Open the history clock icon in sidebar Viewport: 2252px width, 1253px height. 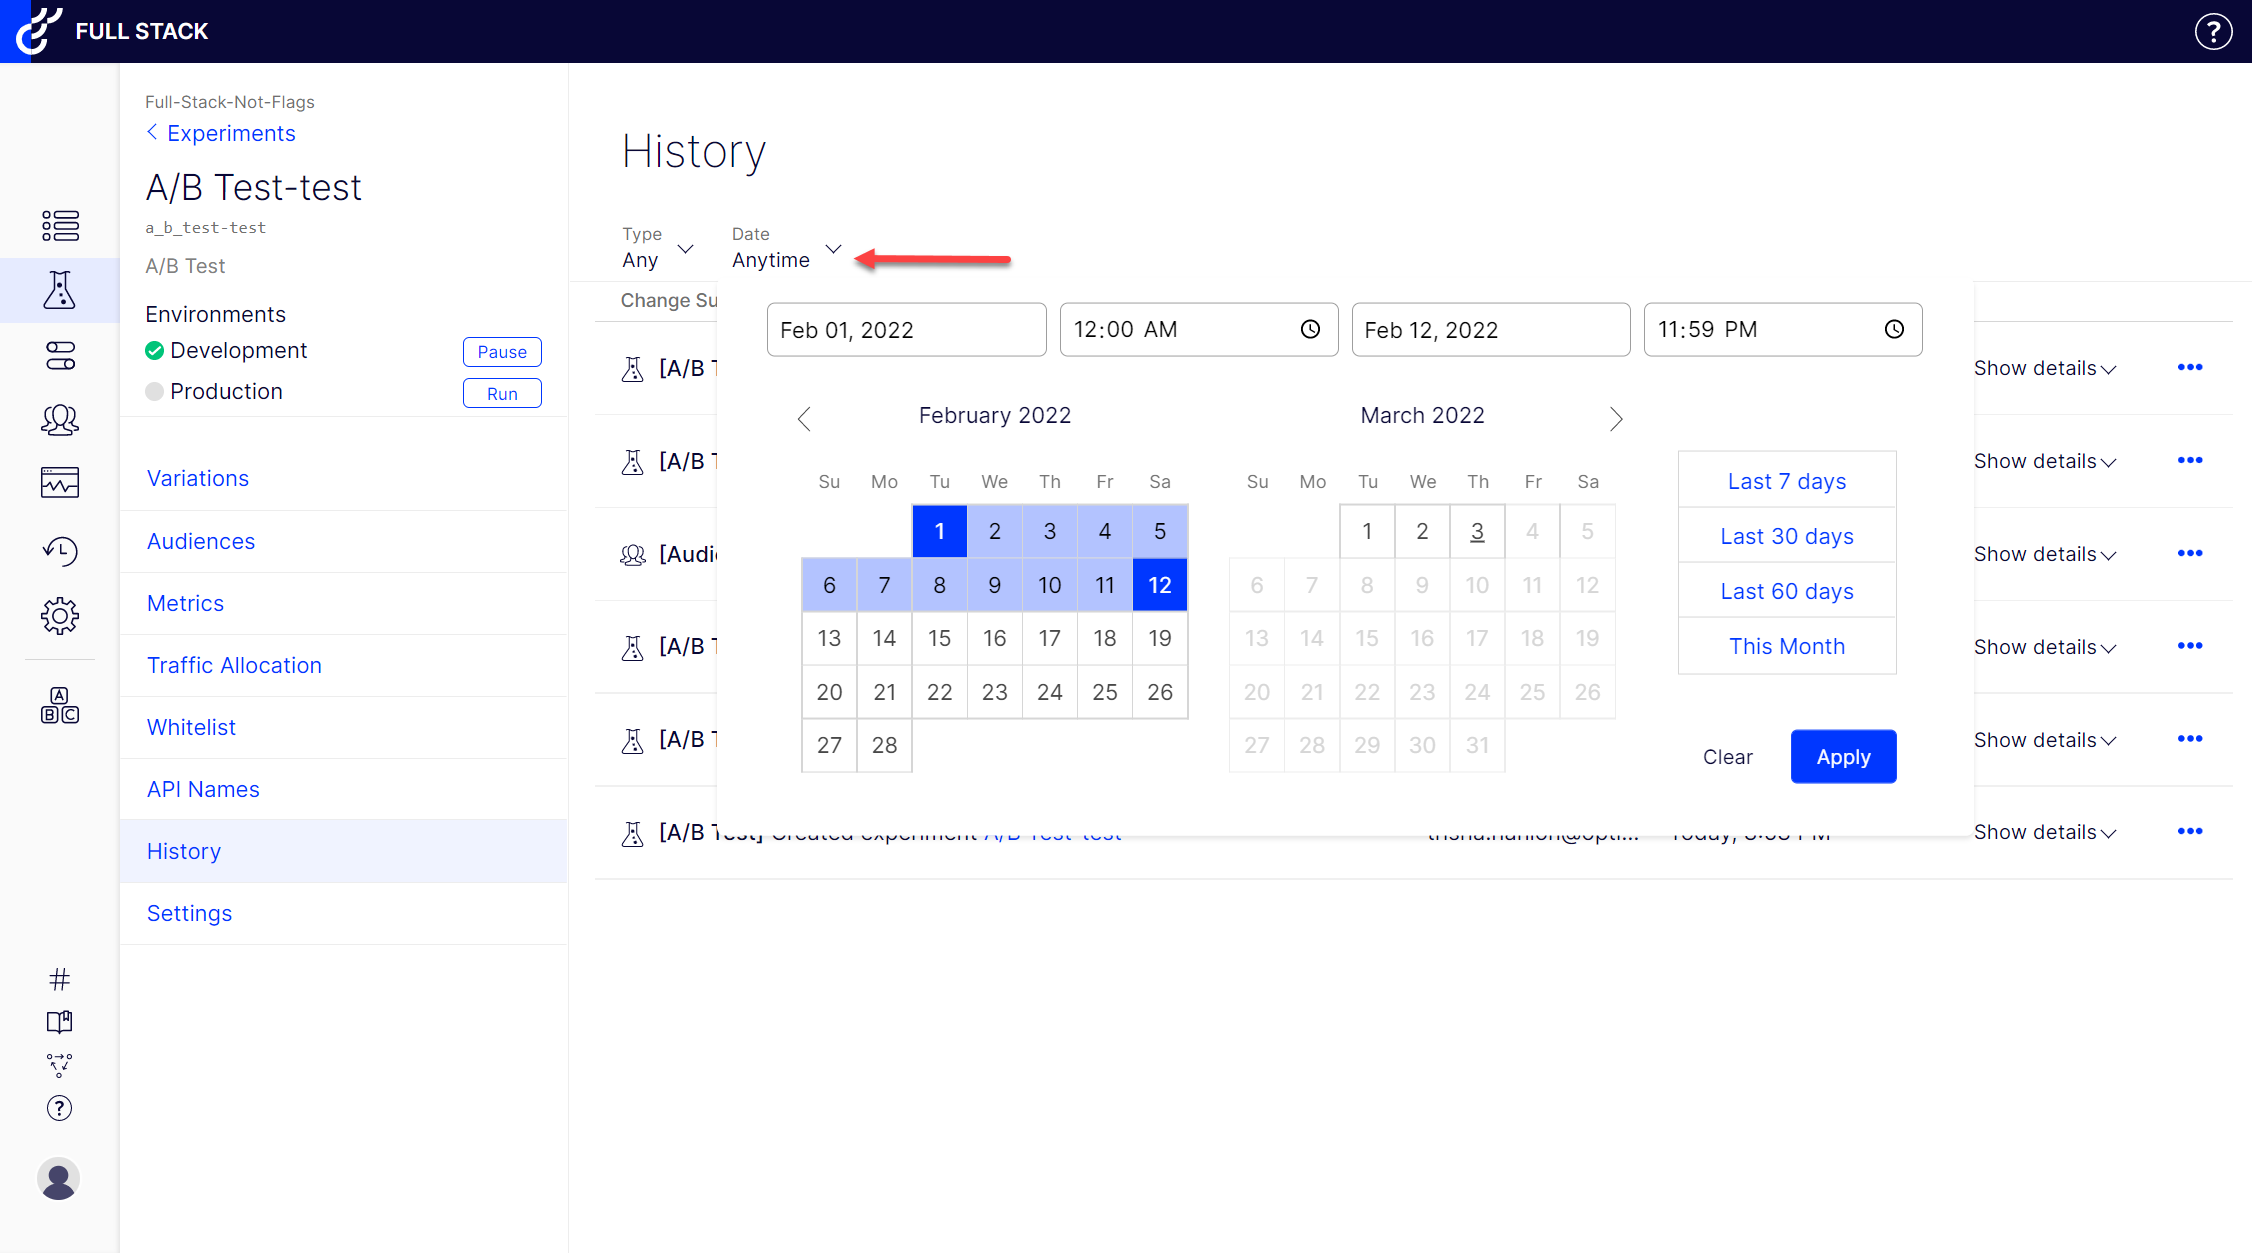(x=59, y=551)
